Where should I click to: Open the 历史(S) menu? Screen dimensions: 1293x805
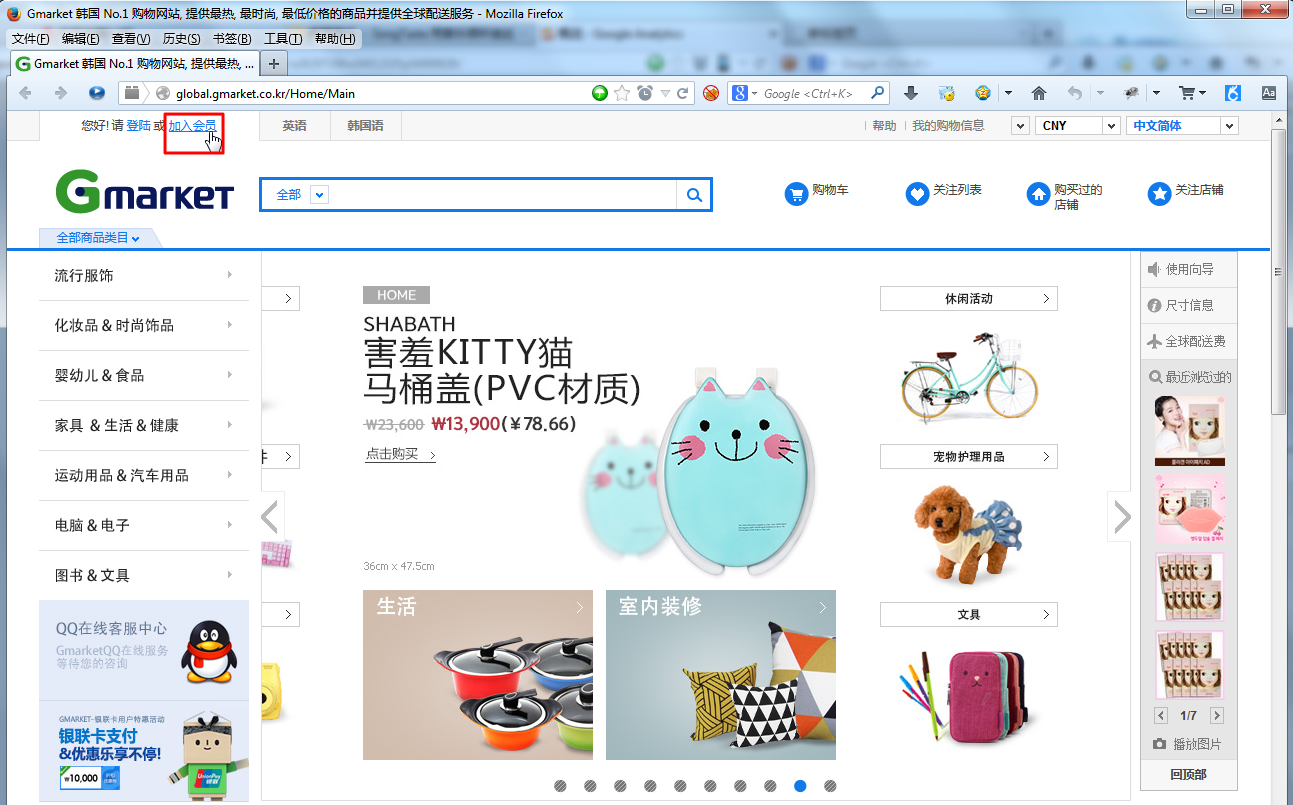(181, 39)
